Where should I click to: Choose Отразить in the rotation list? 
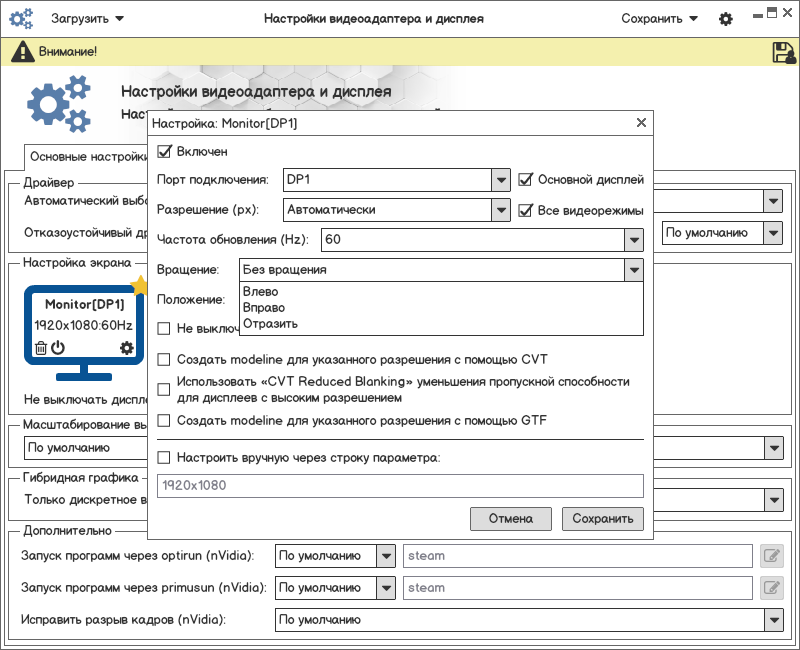coord(270,323)
